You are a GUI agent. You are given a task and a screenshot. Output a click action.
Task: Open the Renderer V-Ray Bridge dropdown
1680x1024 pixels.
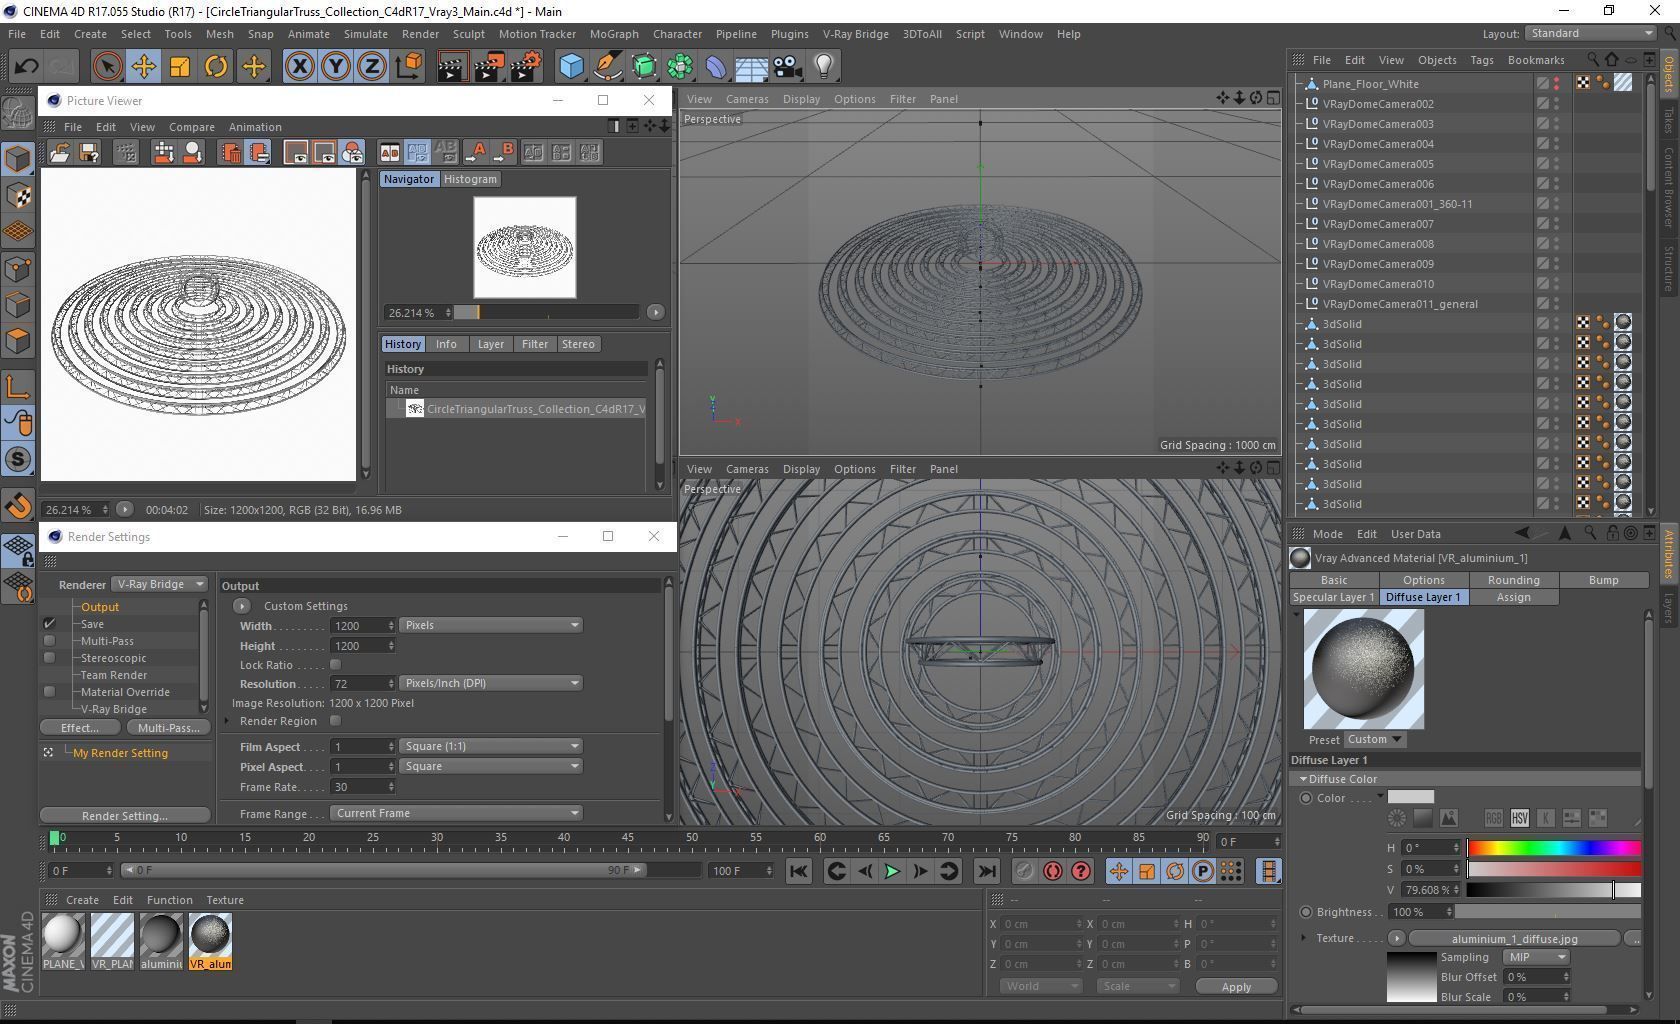coord(160,584)
